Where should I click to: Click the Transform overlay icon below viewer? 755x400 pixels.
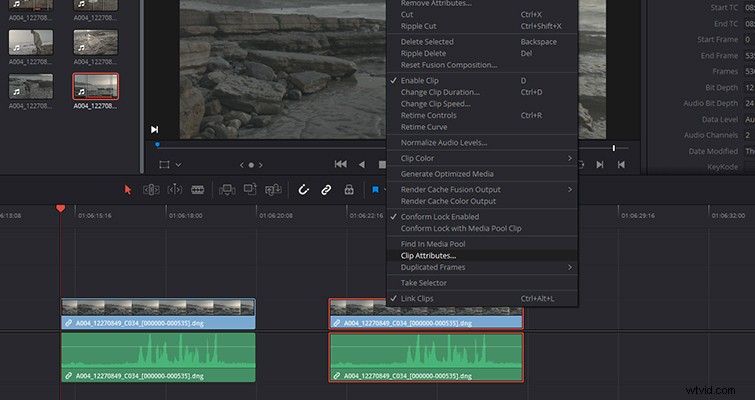(x=164, y=165)
